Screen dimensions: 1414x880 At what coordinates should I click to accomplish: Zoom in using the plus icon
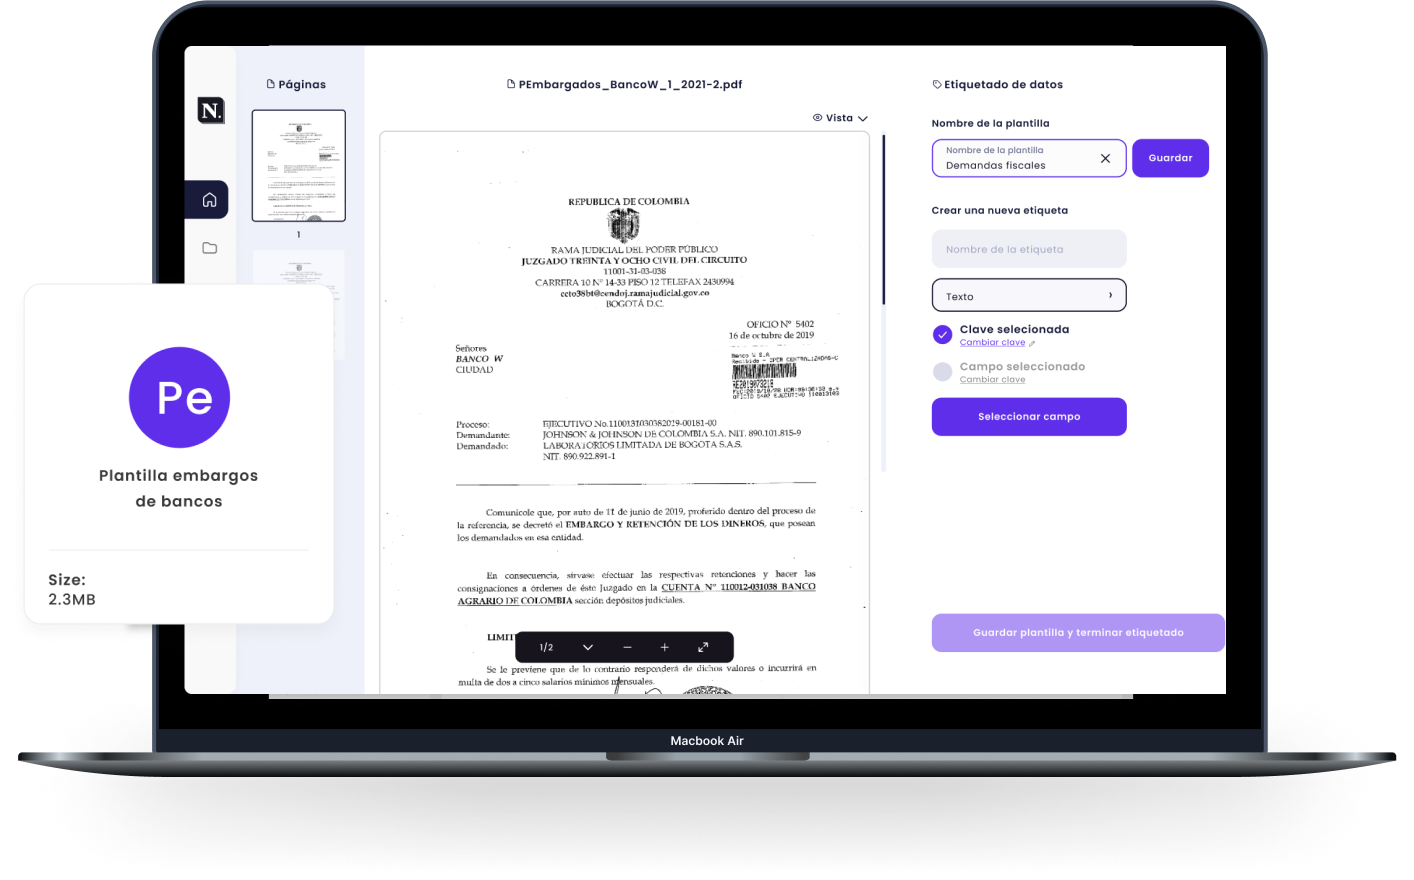pos(664,647)
